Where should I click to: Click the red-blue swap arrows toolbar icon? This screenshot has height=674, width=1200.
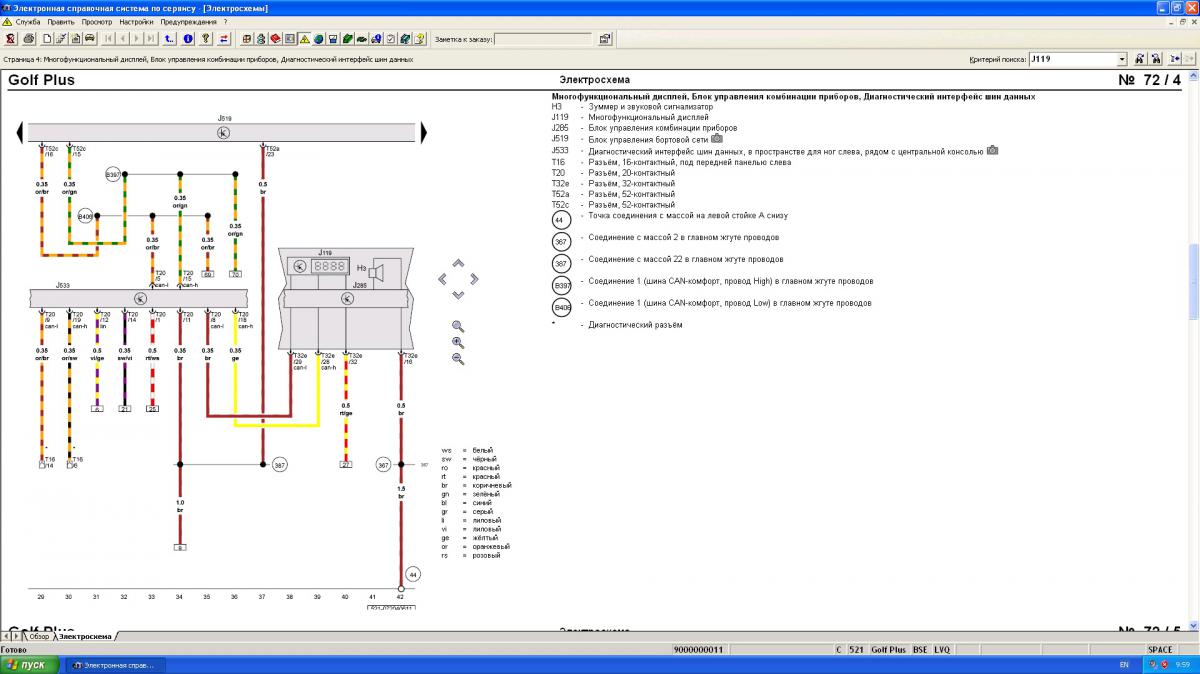point(223,40)
